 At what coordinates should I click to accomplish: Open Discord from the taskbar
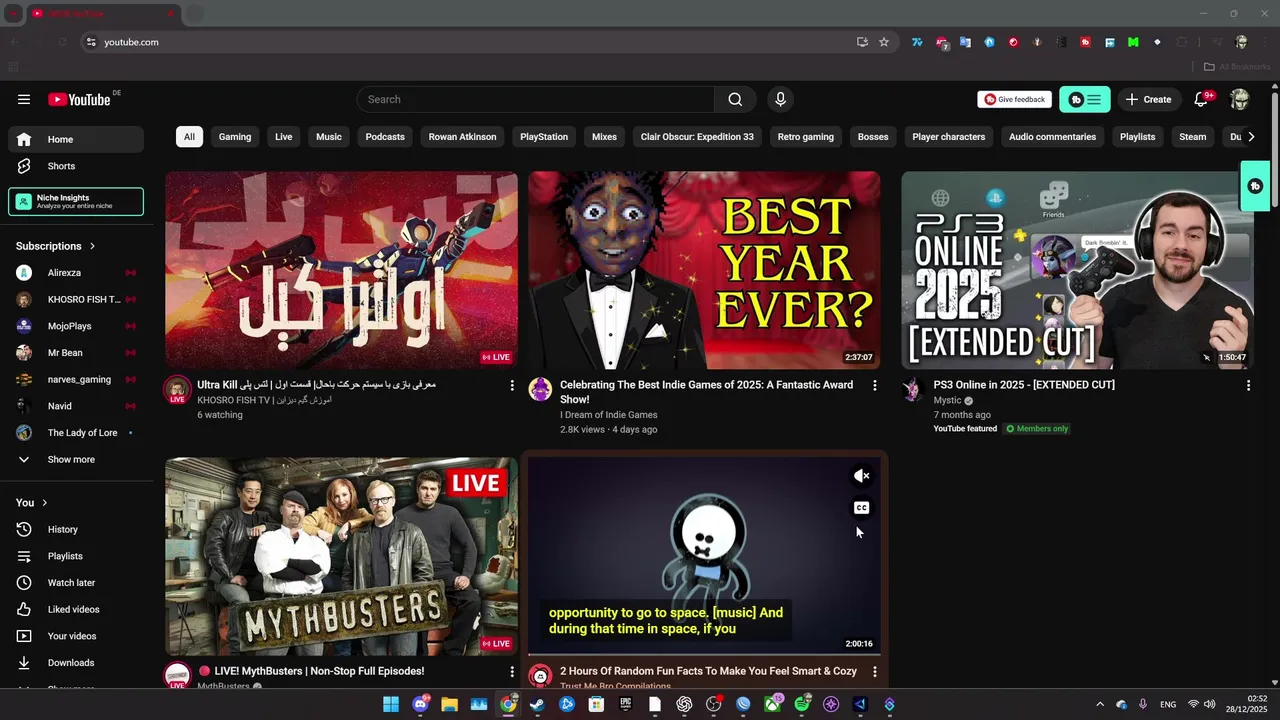tap(420, 704)
